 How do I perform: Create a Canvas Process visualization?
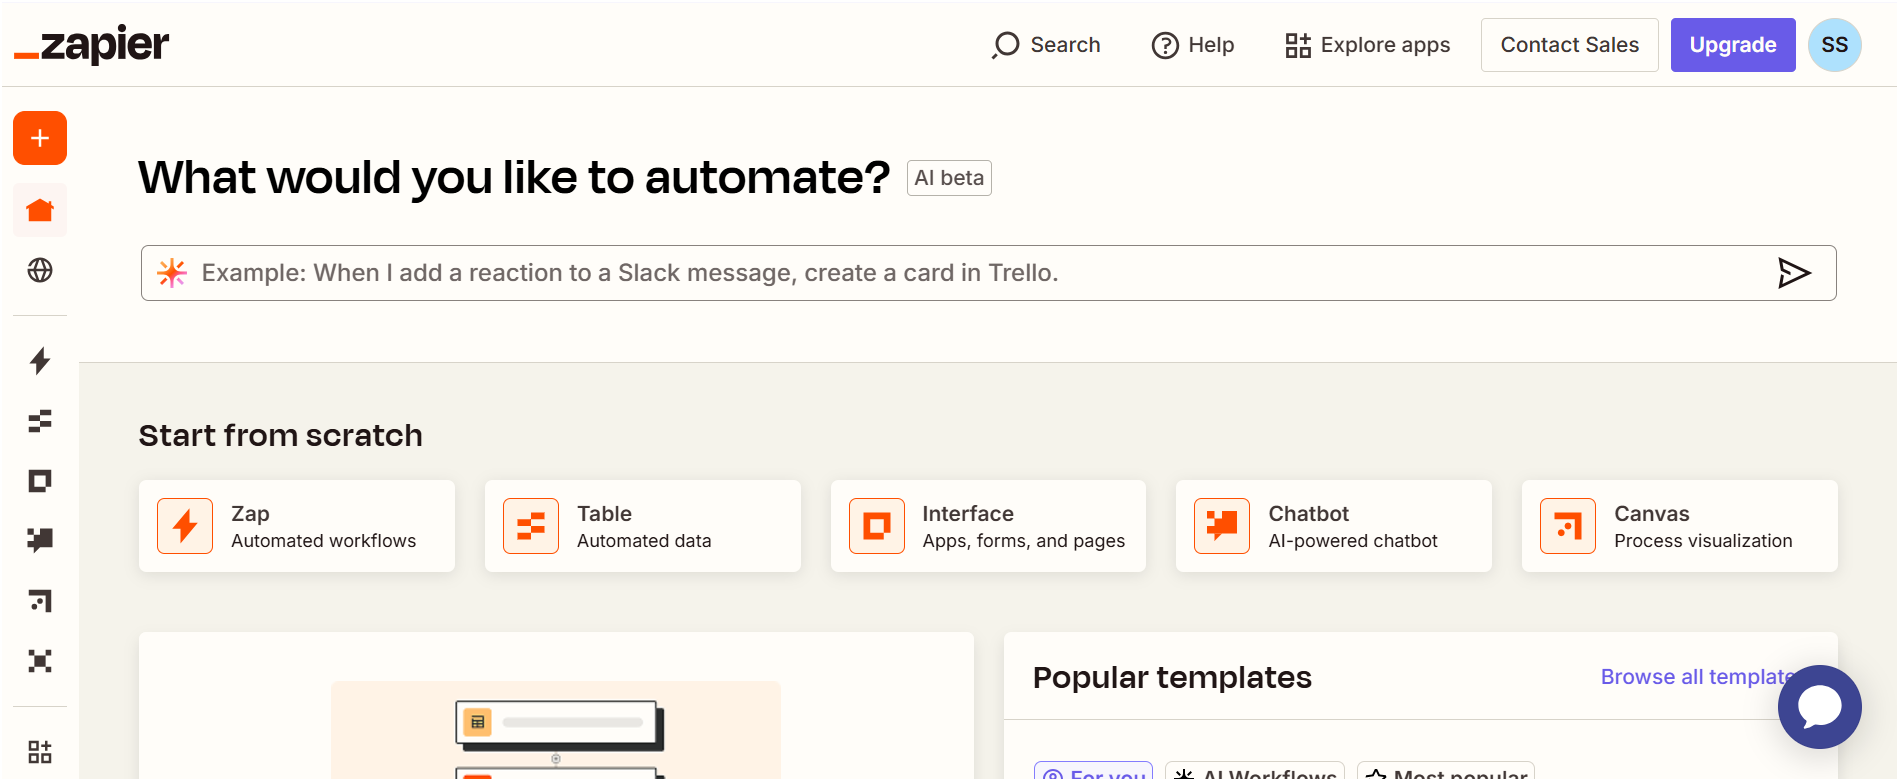(1680, 526)
